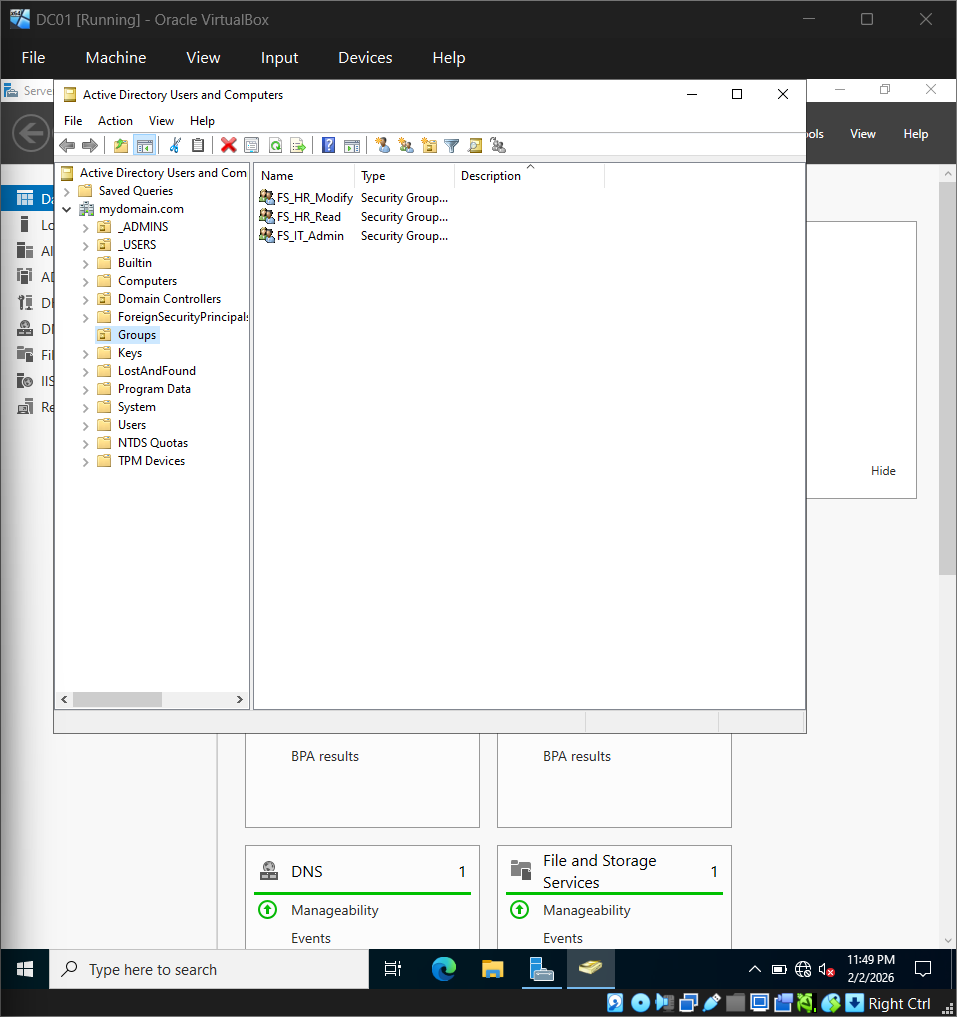Viewport: 957px width, 1017px height.
Task: Open File Explorer from taskbar
Action: click(x=492, y=970)
